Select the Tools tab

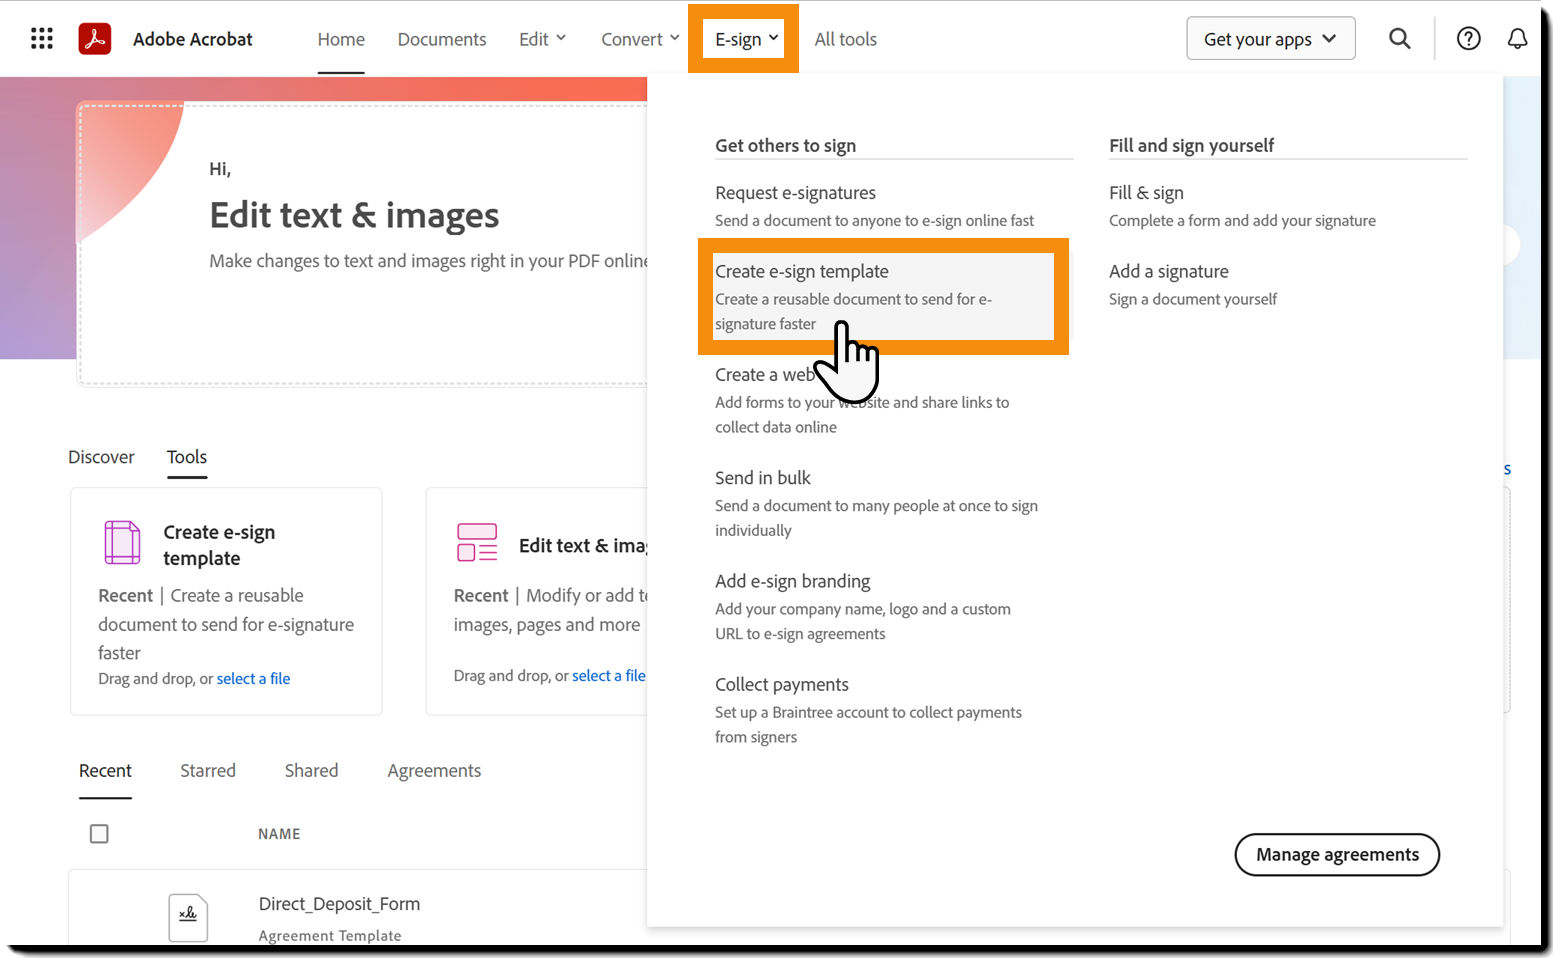[187, 457]
